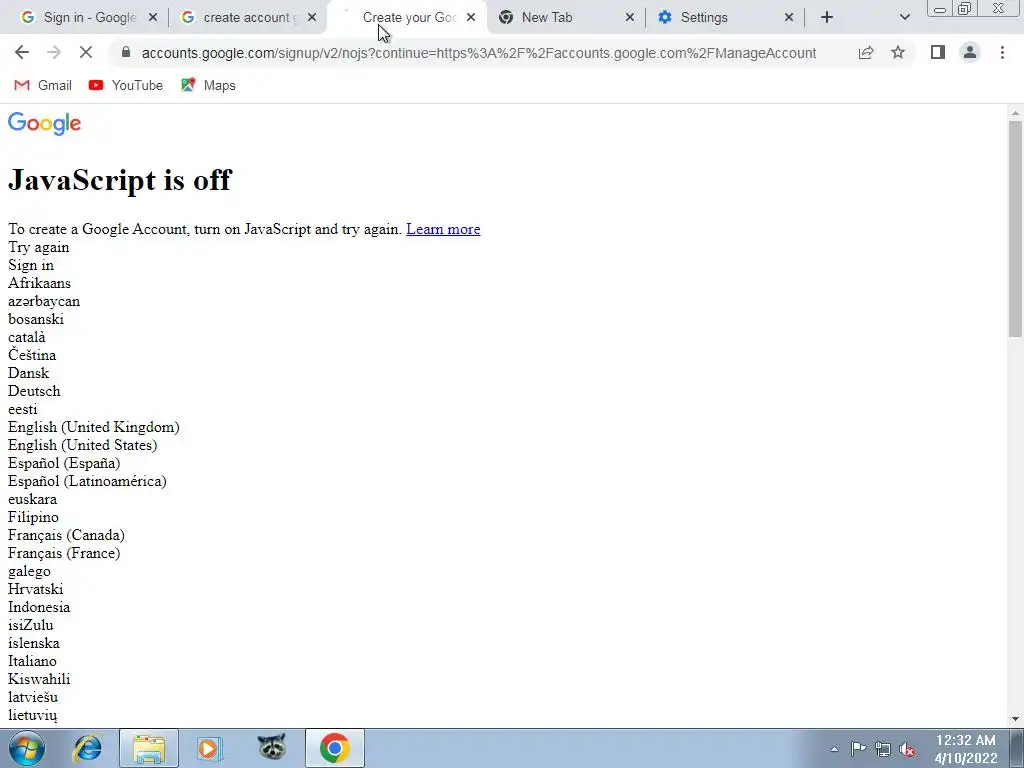The image size is (1024, 768).
Task: Open Windows Explorer folder in taskbar
Action: (x=149, y=748)
